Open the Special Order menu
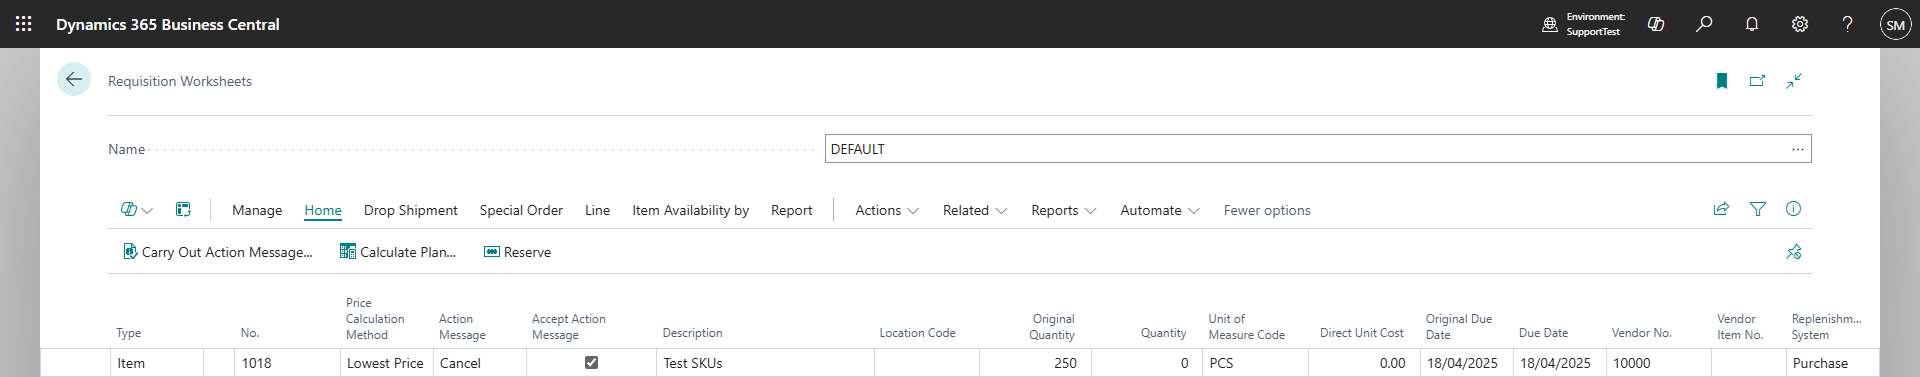Viewport: 1920px width, 377px height. click(x=521, y=210)
